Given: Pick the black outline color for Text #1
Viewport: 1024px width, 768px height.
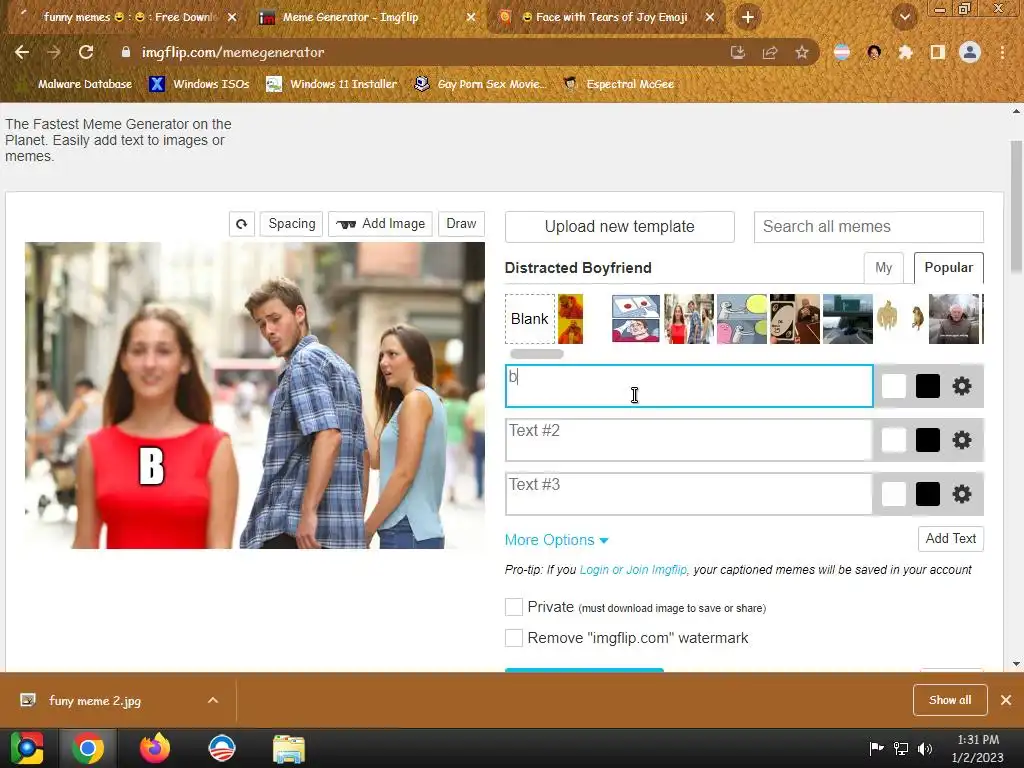Looking at the screenshot, I should pos(927,386).
